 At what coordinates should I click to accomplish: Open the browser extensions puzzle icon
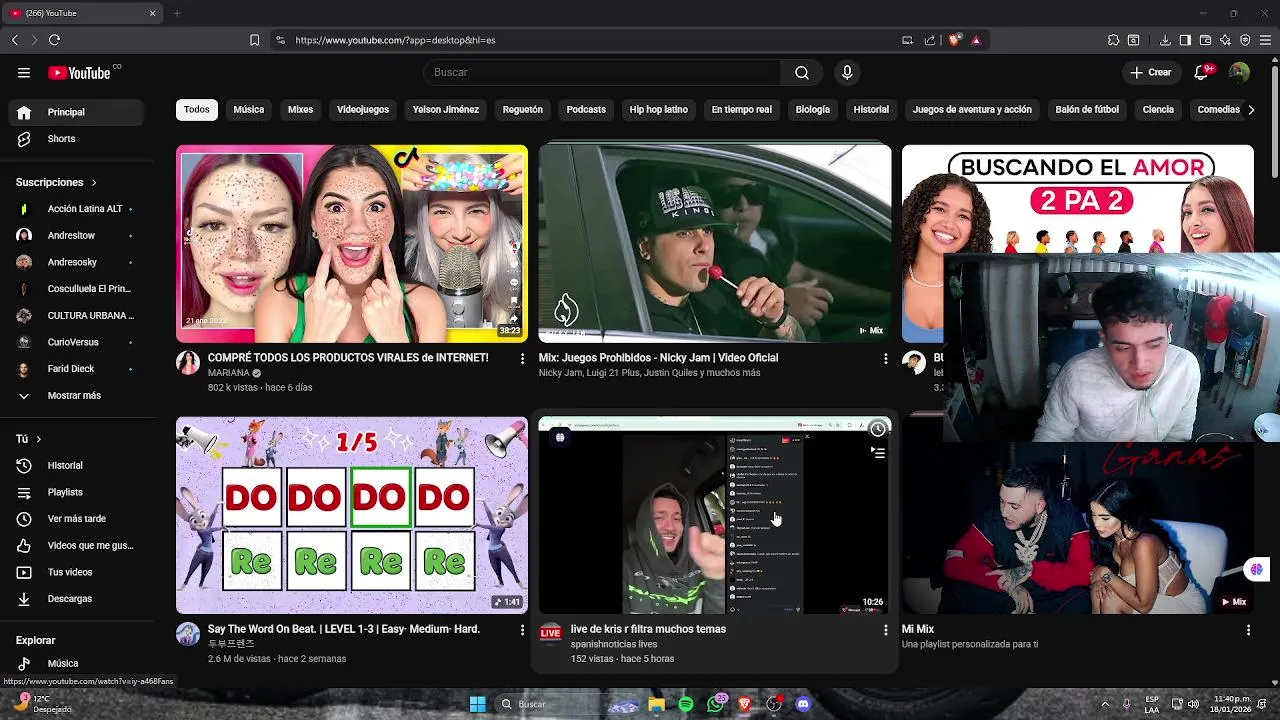[1113, 40]
